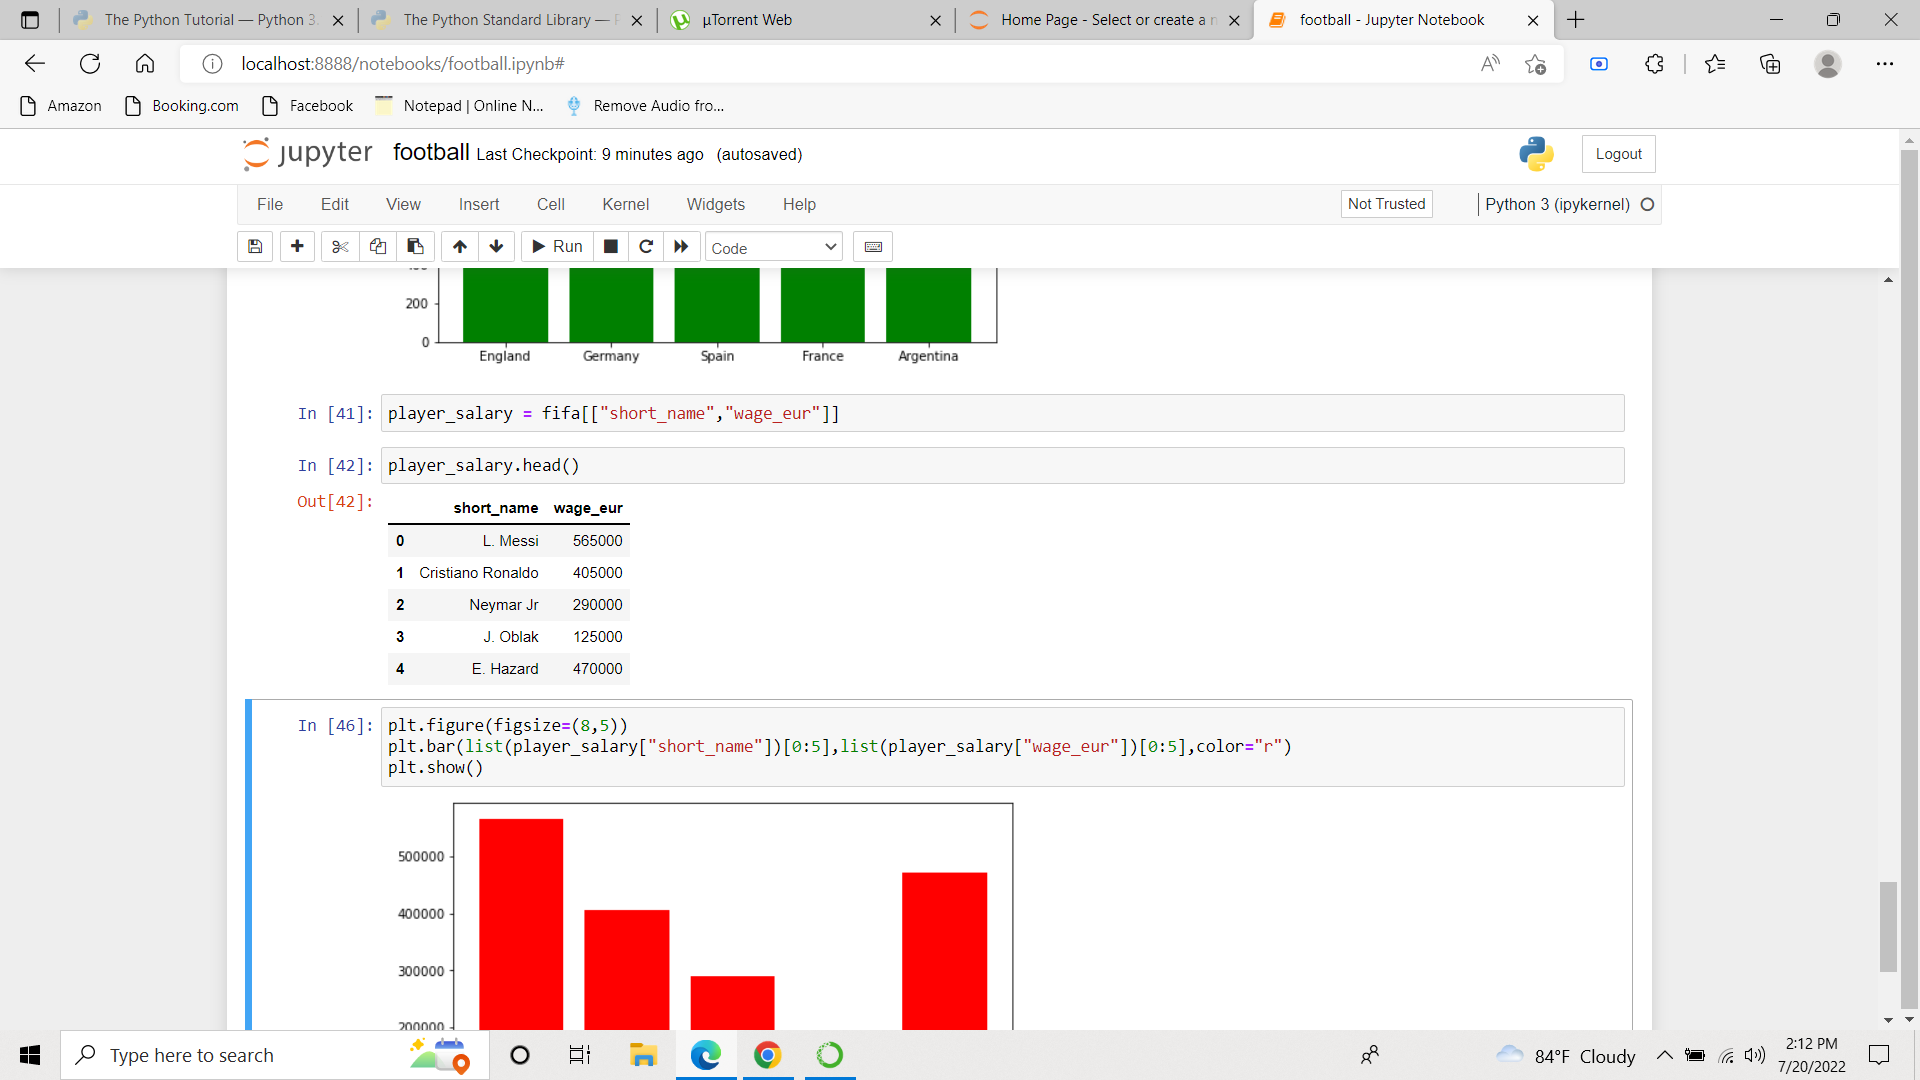Viewport: 1920px width, 1080px height.
Task: Restart kernel and run all cells icon
Action: [x=681, y=247]
